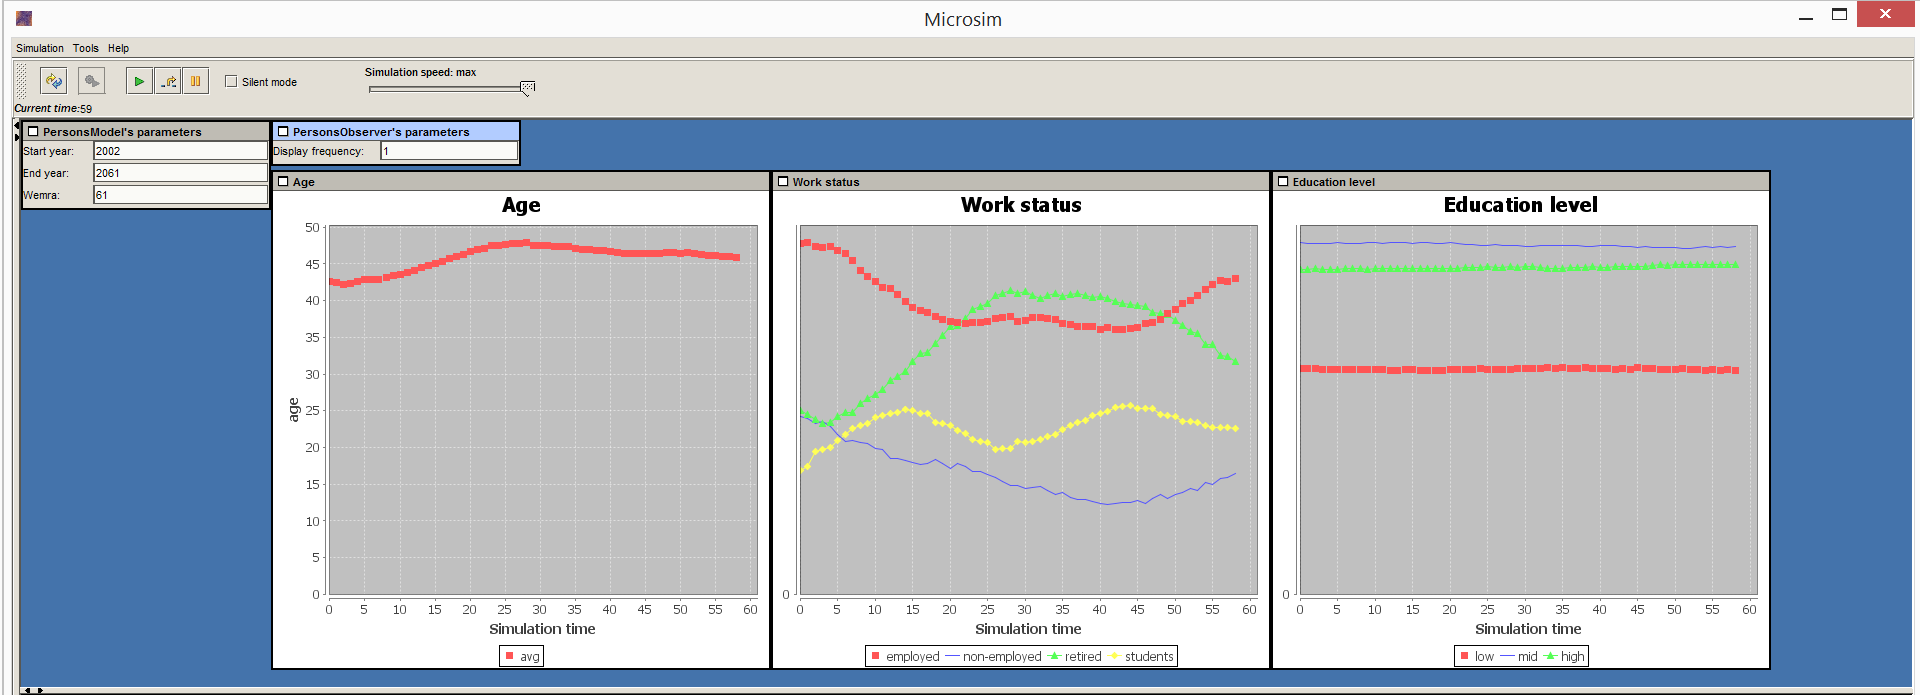
Task: Click the Work status chart window icon
Action: 783,181
